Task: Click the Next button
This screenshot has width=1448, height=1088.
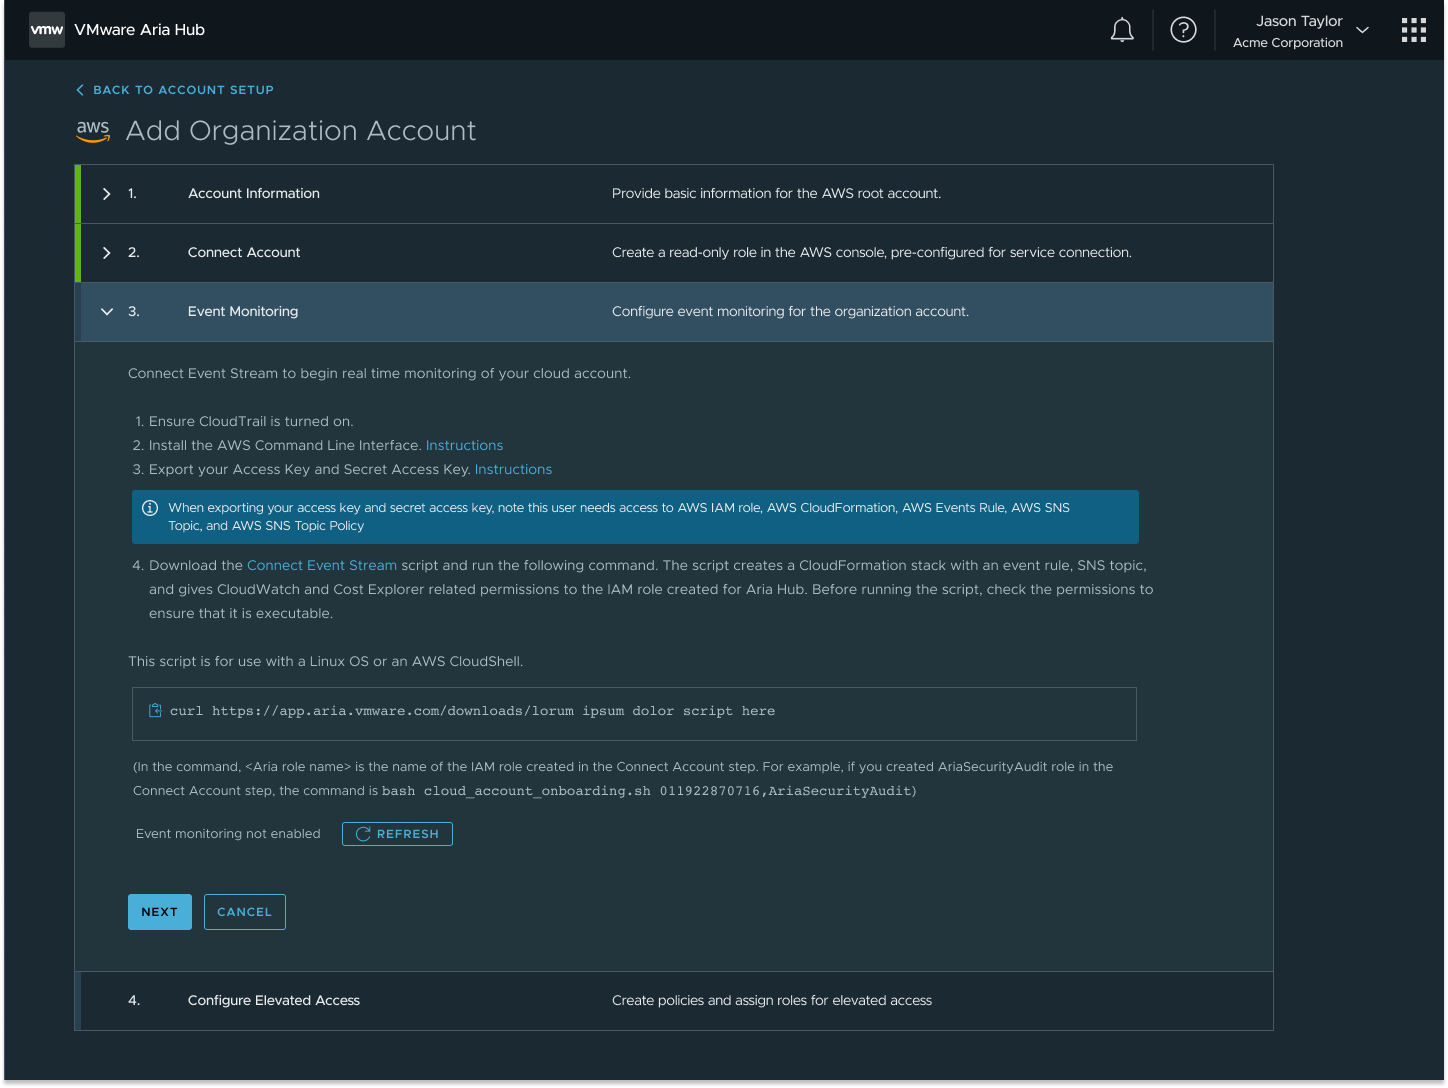Action: pos(160,912)
